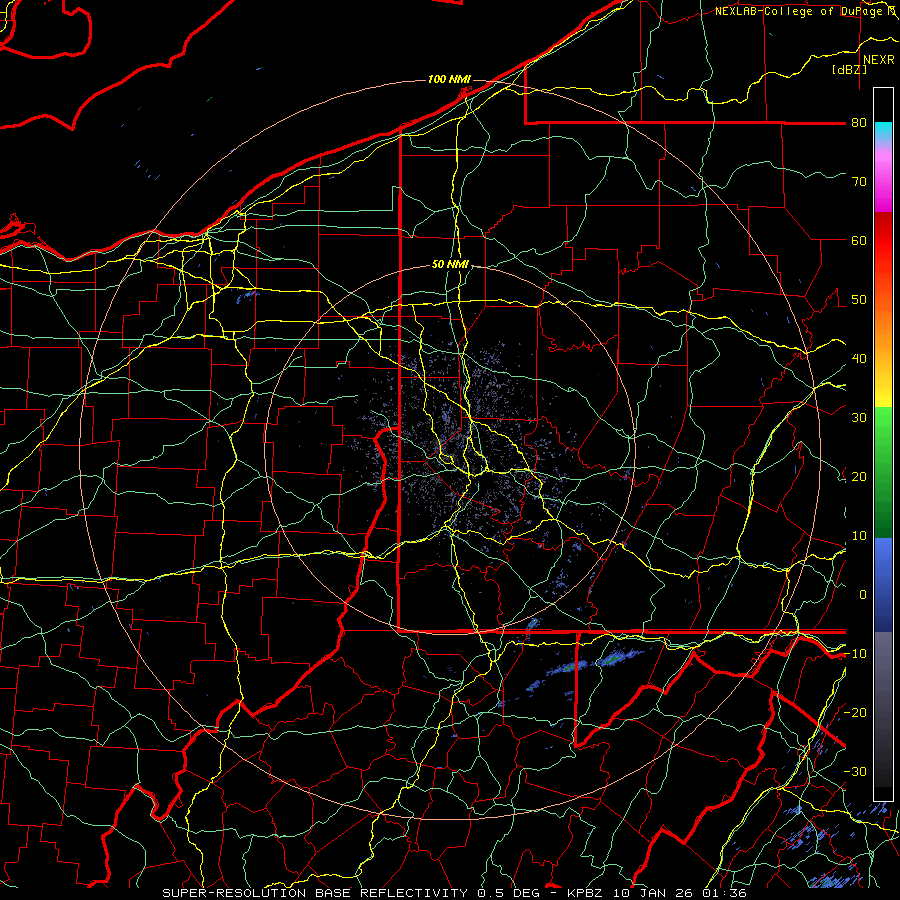
Task: Select the 70 value on the dBZ scale
Action: point(859,182)
